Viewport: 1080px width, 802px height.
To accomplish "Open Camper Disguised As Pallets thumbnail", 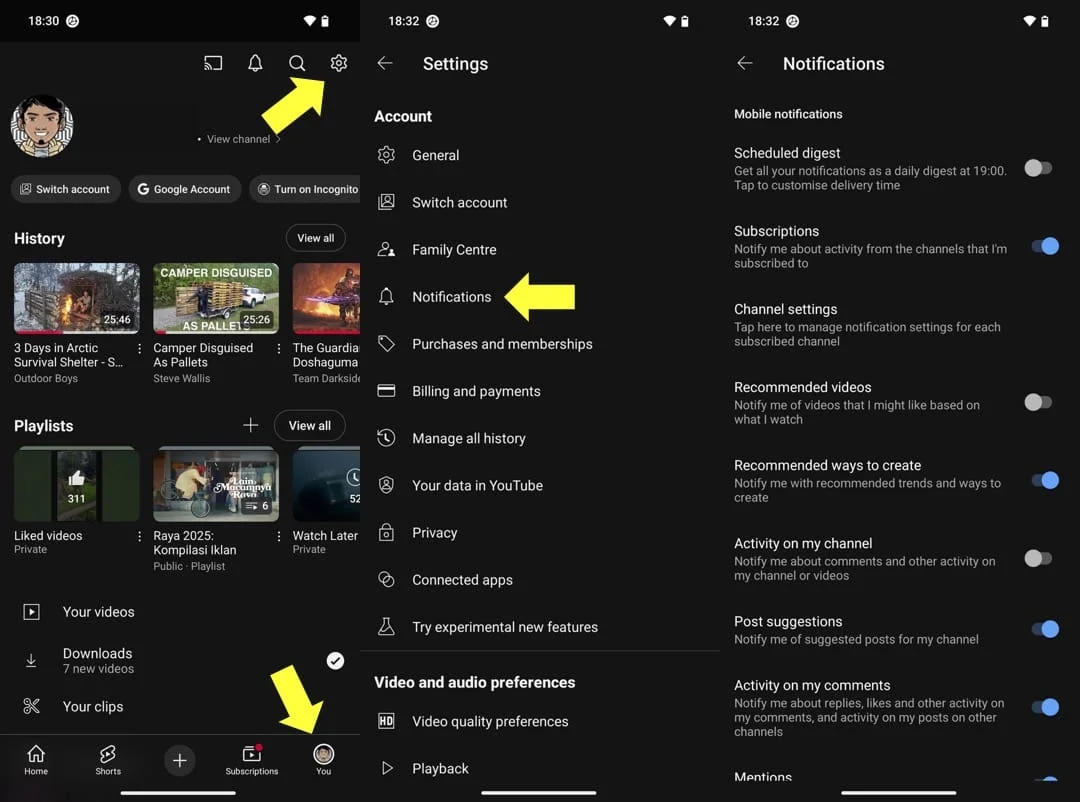I will pos(216,298).
